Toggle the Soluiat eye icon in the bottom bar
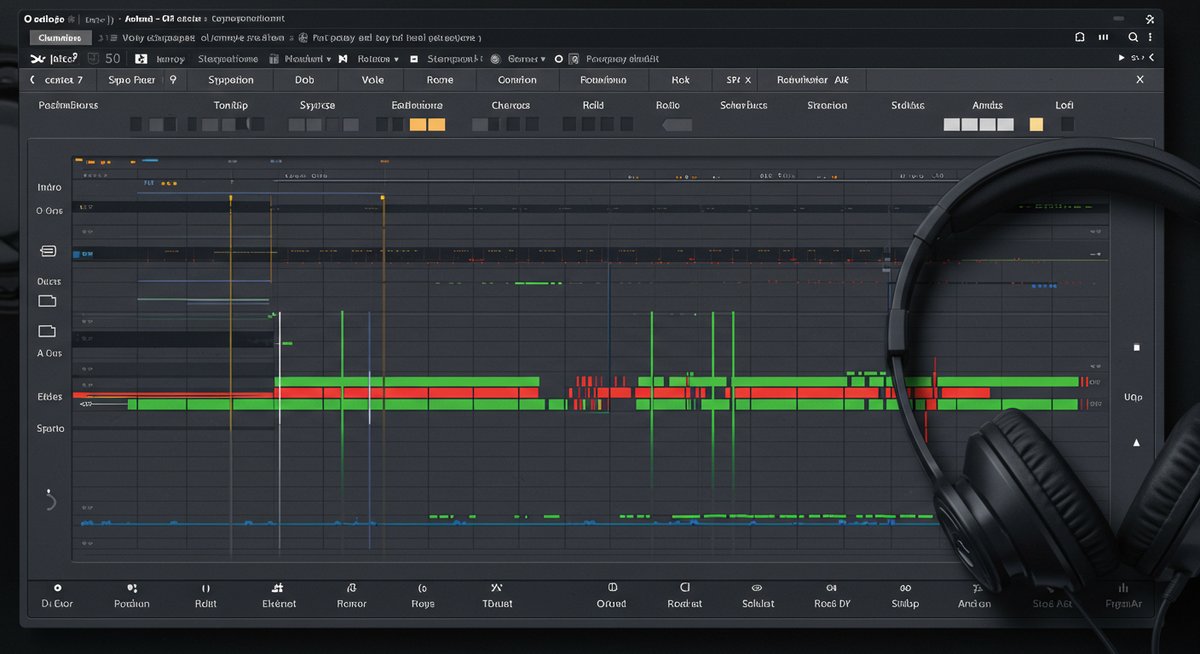The image size is (1200, 654). [x=757, y=589]
